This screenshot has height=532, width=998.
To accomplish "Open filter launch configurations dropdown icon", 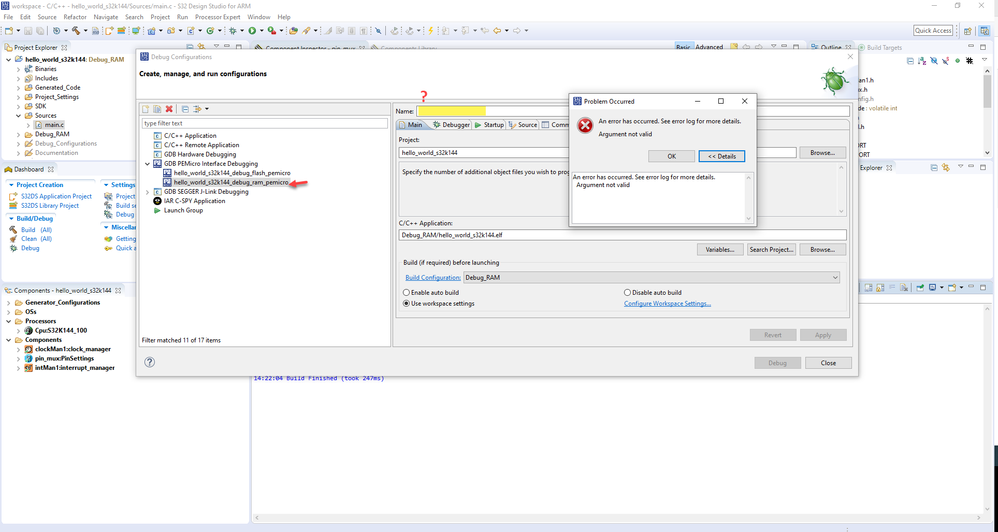I will tap(200, 109).
